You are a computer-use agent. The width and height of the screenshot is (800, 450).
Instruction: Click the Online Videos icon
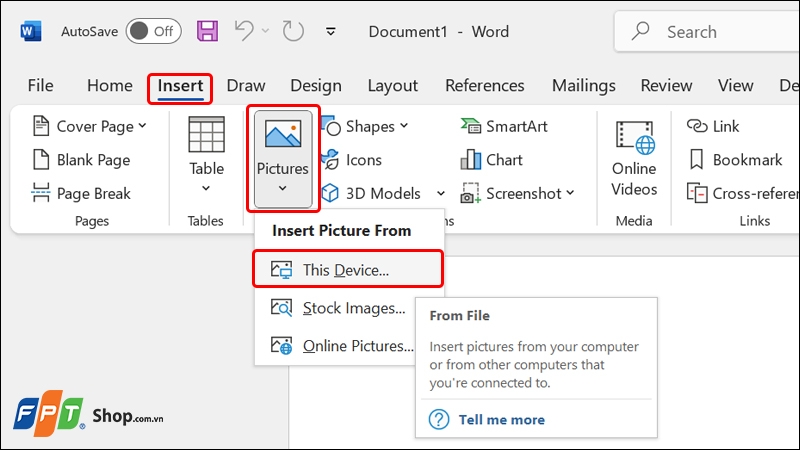[635, 138]
